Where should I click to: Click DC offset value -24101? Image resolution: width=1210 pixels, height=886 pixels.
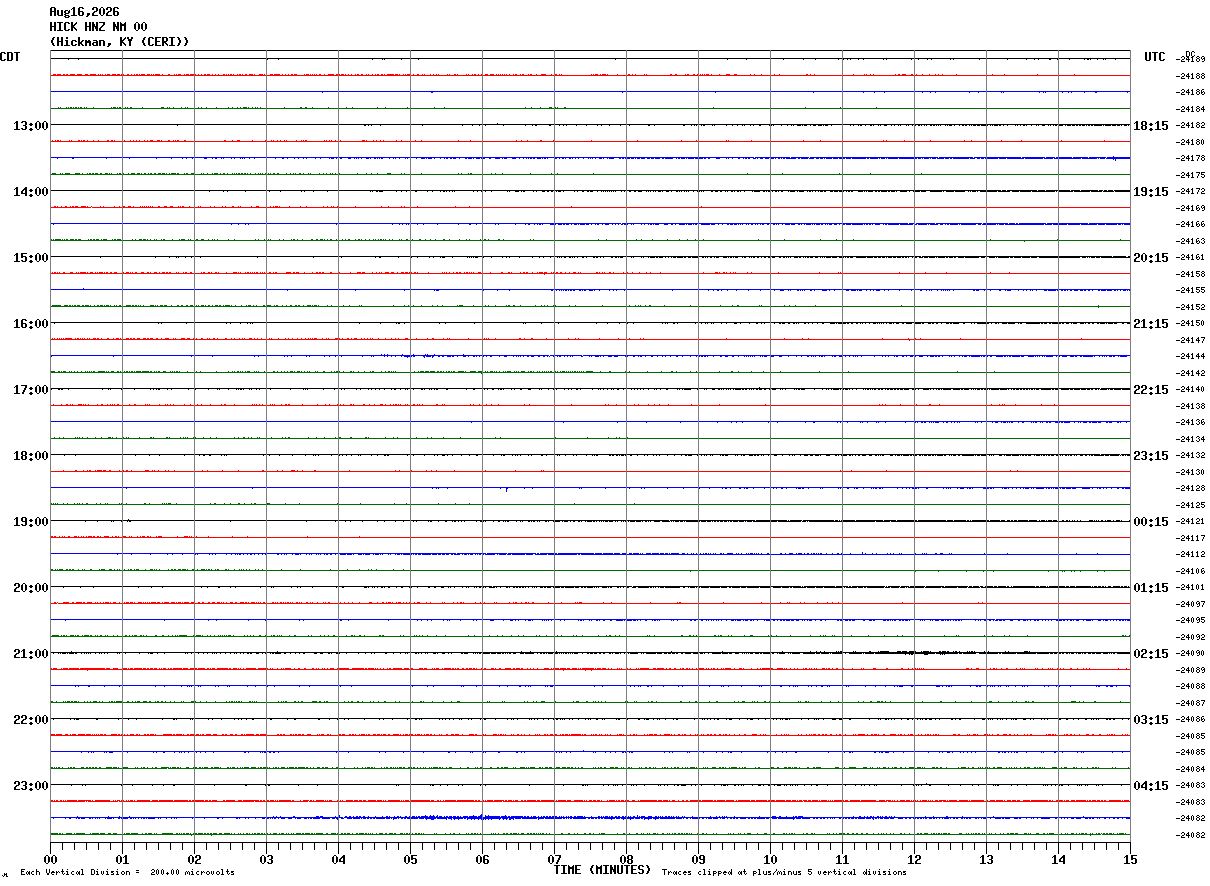pos(1190,587)
